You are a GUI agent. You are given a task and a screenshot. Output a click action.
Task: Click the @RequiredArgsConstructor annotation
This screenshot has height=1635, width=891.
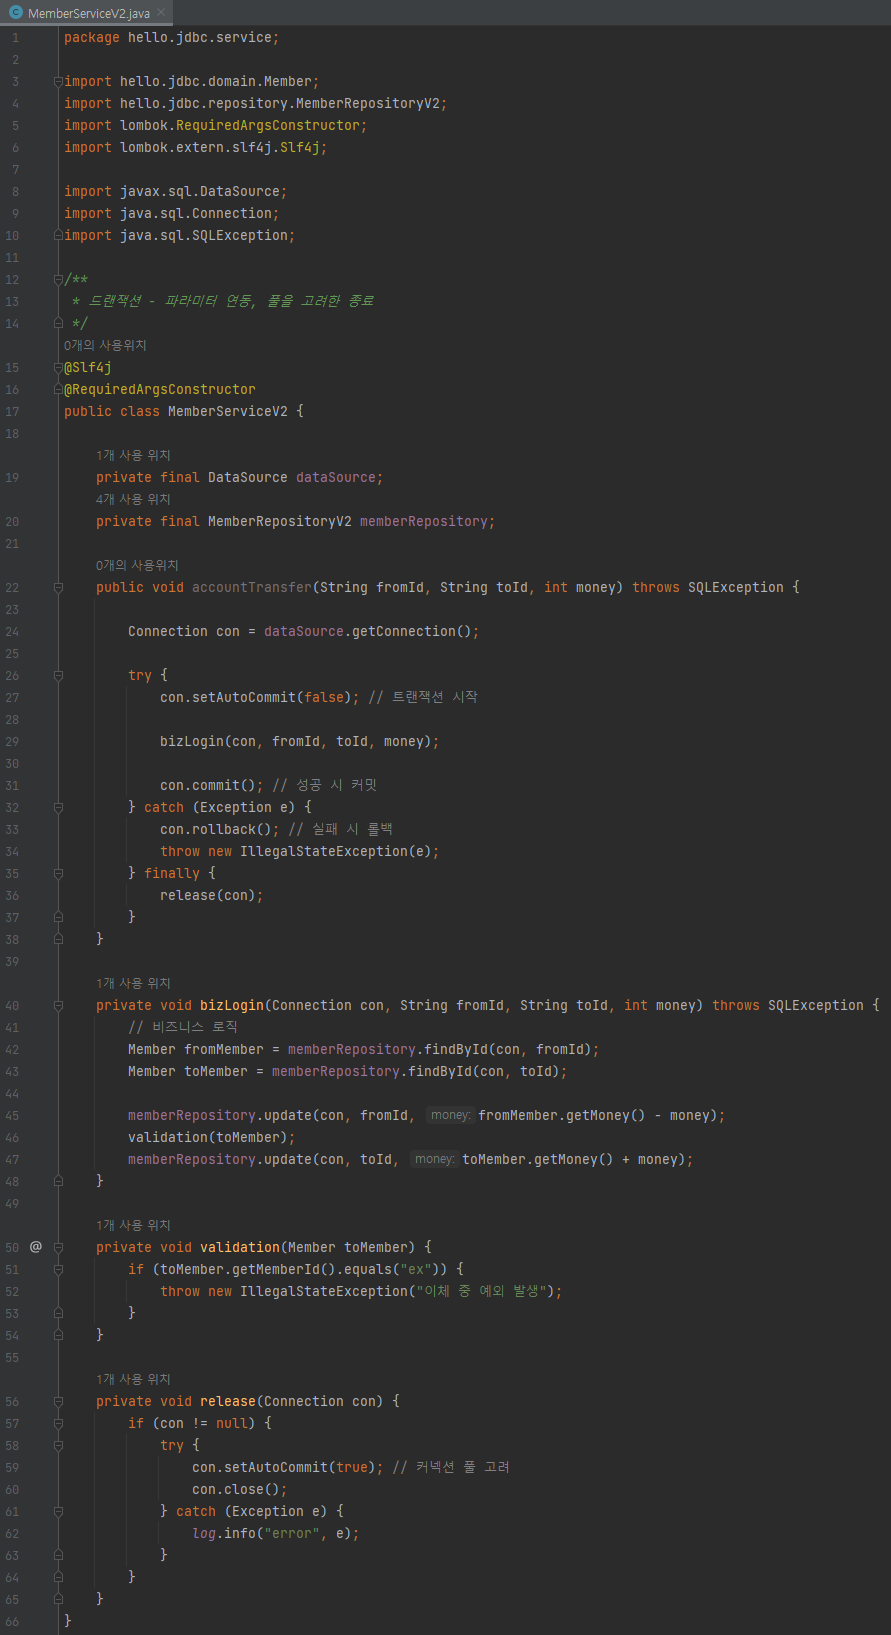(x=160, y=389)
